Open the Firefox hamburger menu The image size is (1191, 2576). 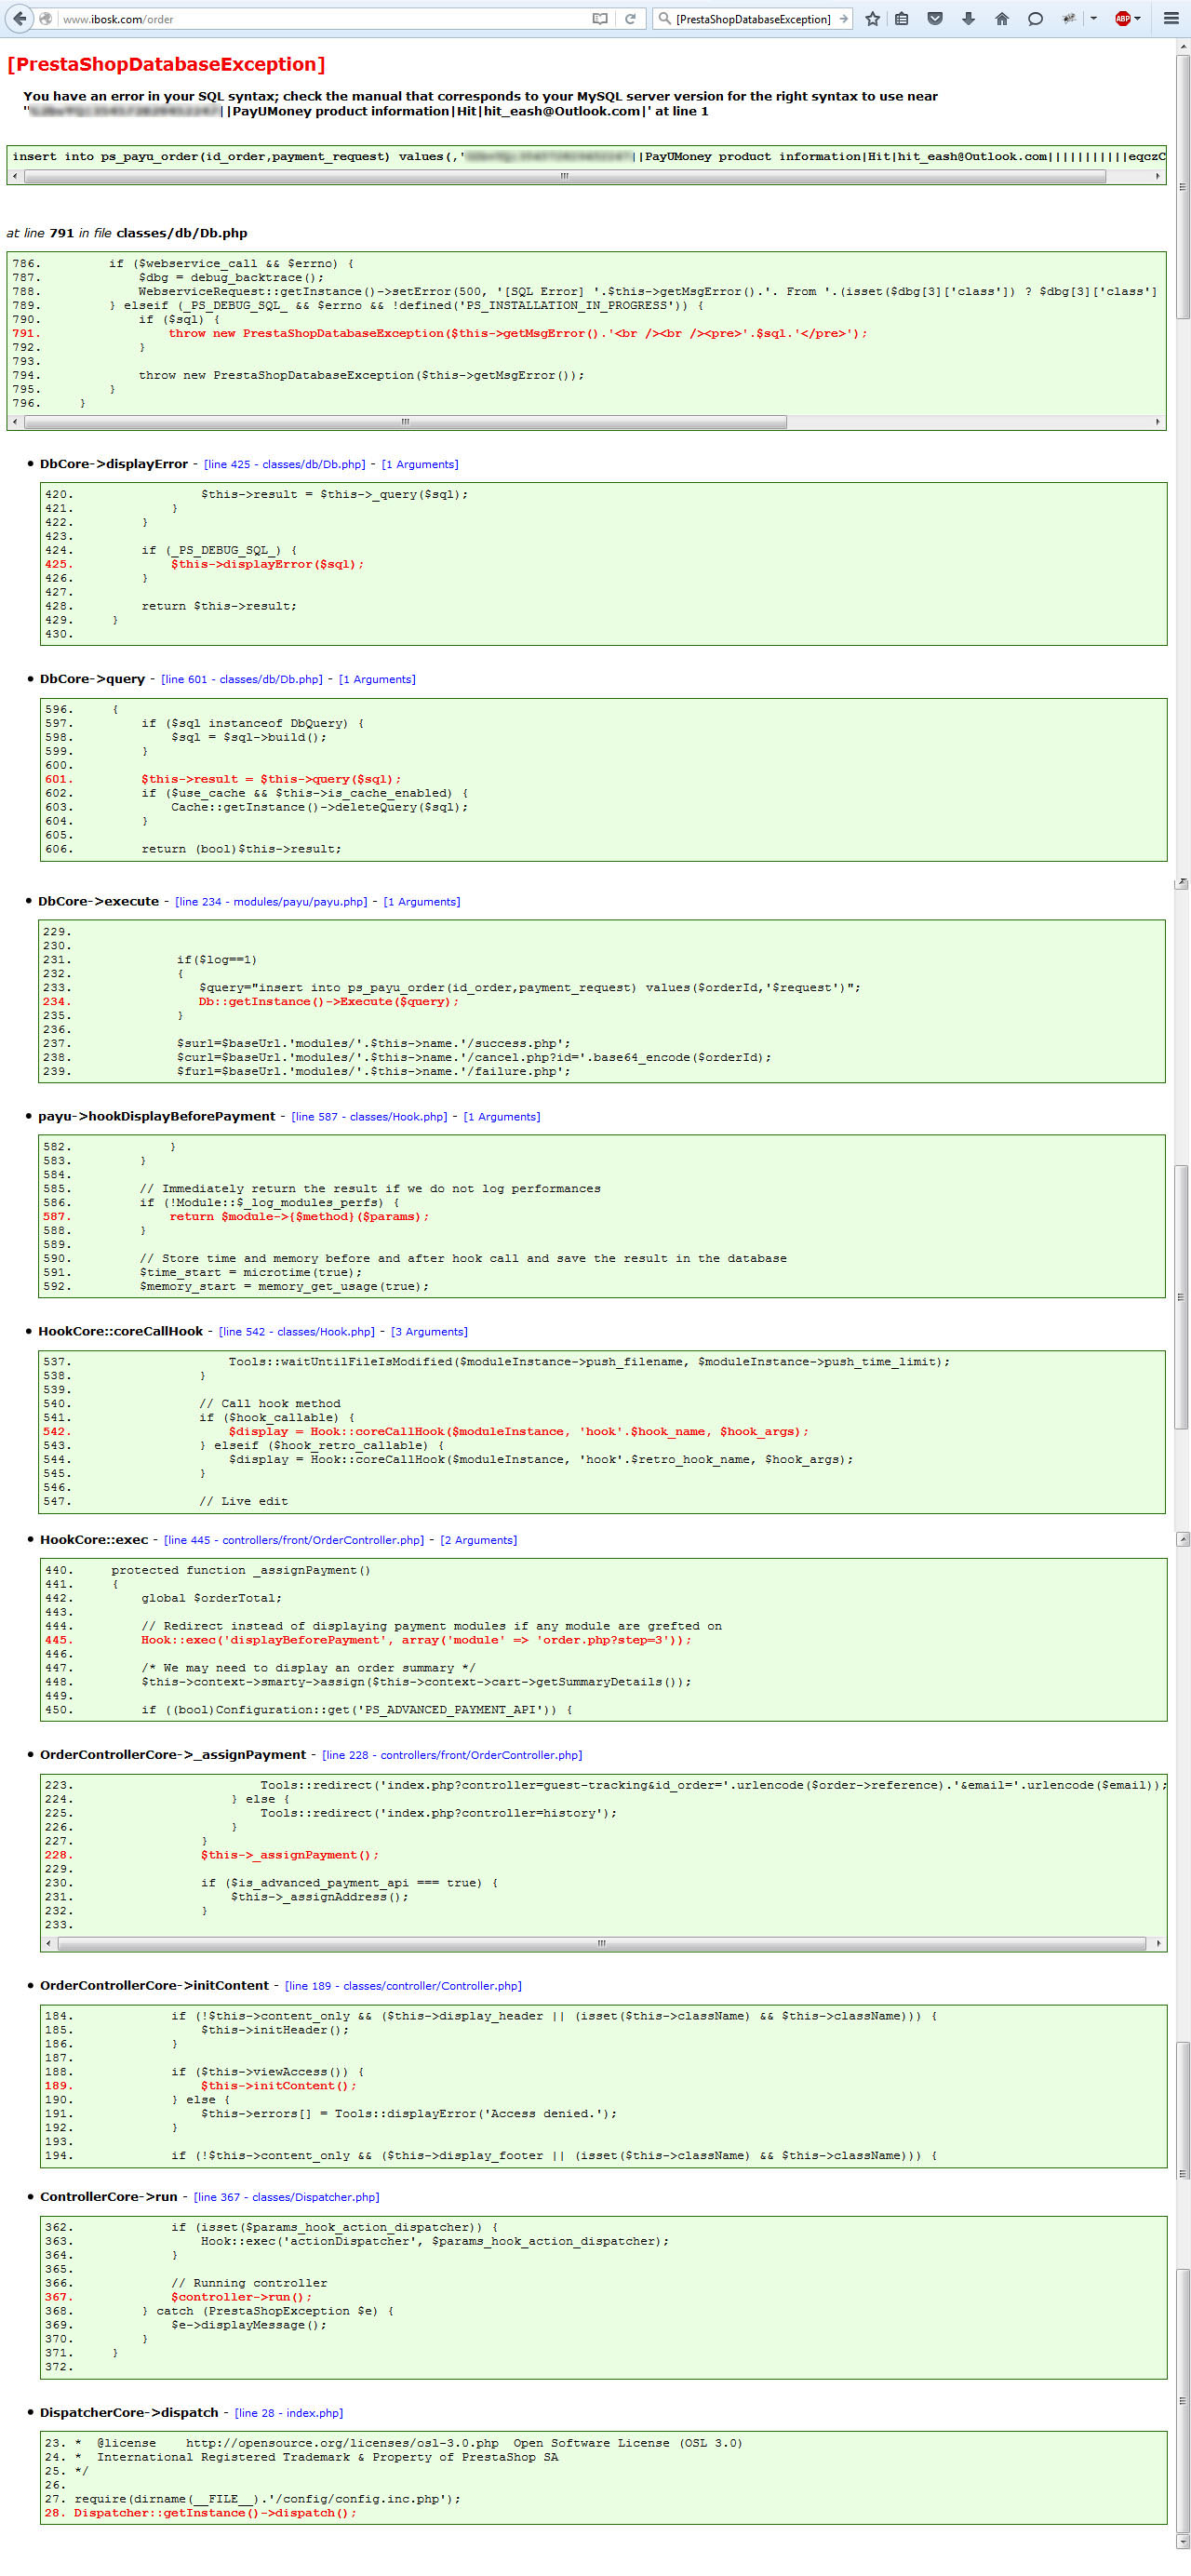tap(1171, 19)
